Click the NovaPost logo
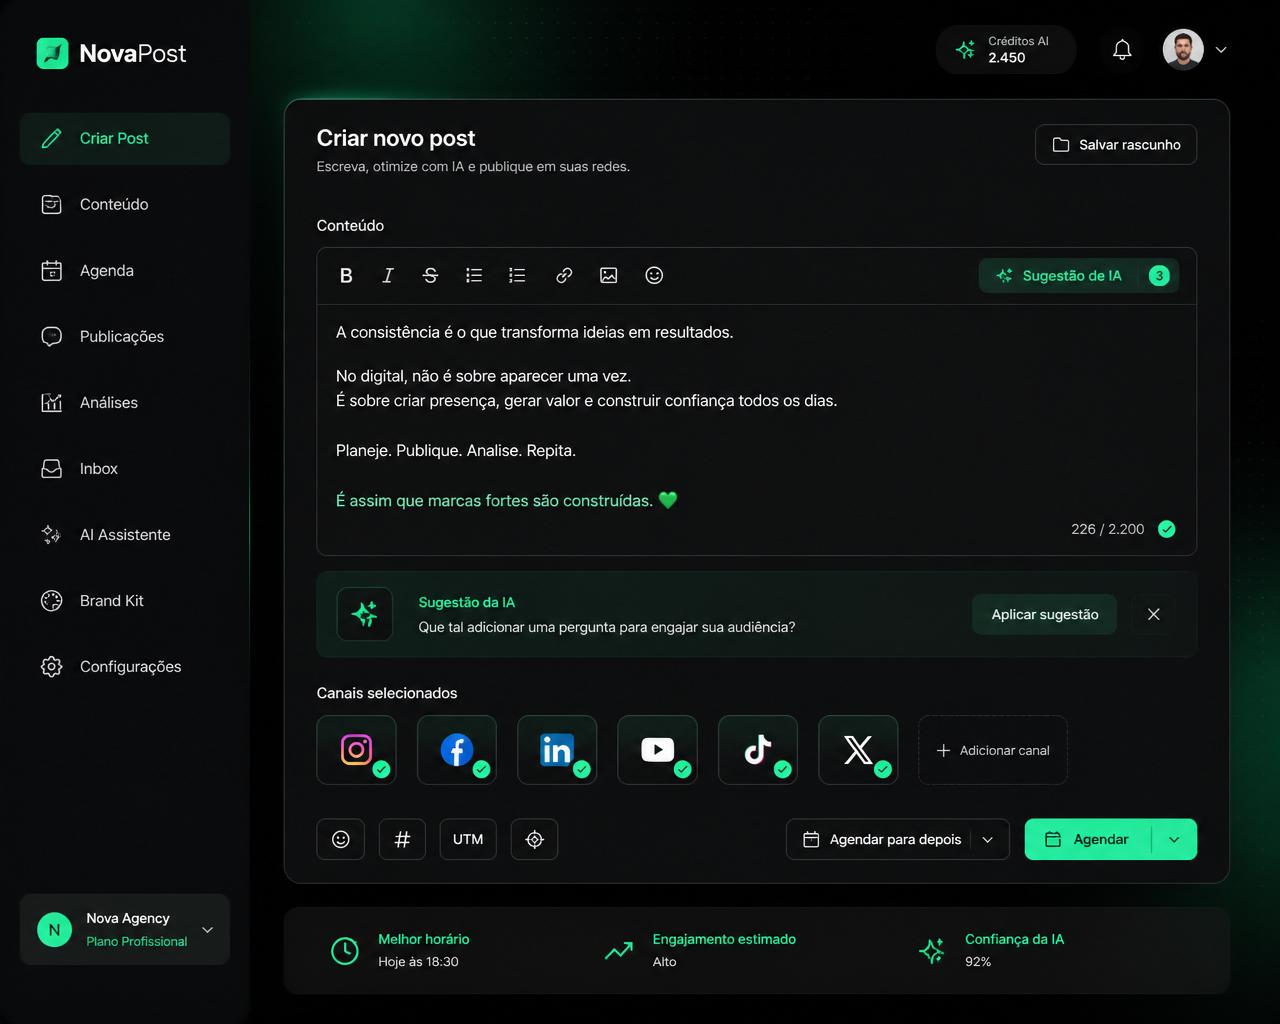Viewport: 1280px width, 1024px height. pos(111,53)
